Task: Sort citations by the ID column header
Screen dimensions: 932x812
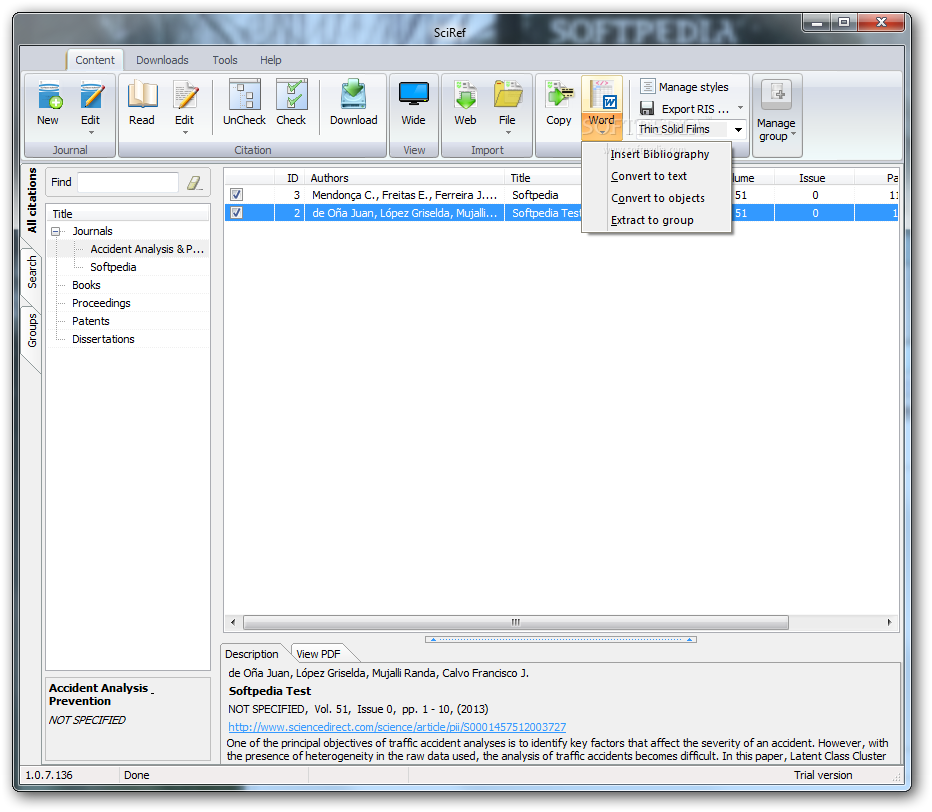Action: [x=289, y=178]
